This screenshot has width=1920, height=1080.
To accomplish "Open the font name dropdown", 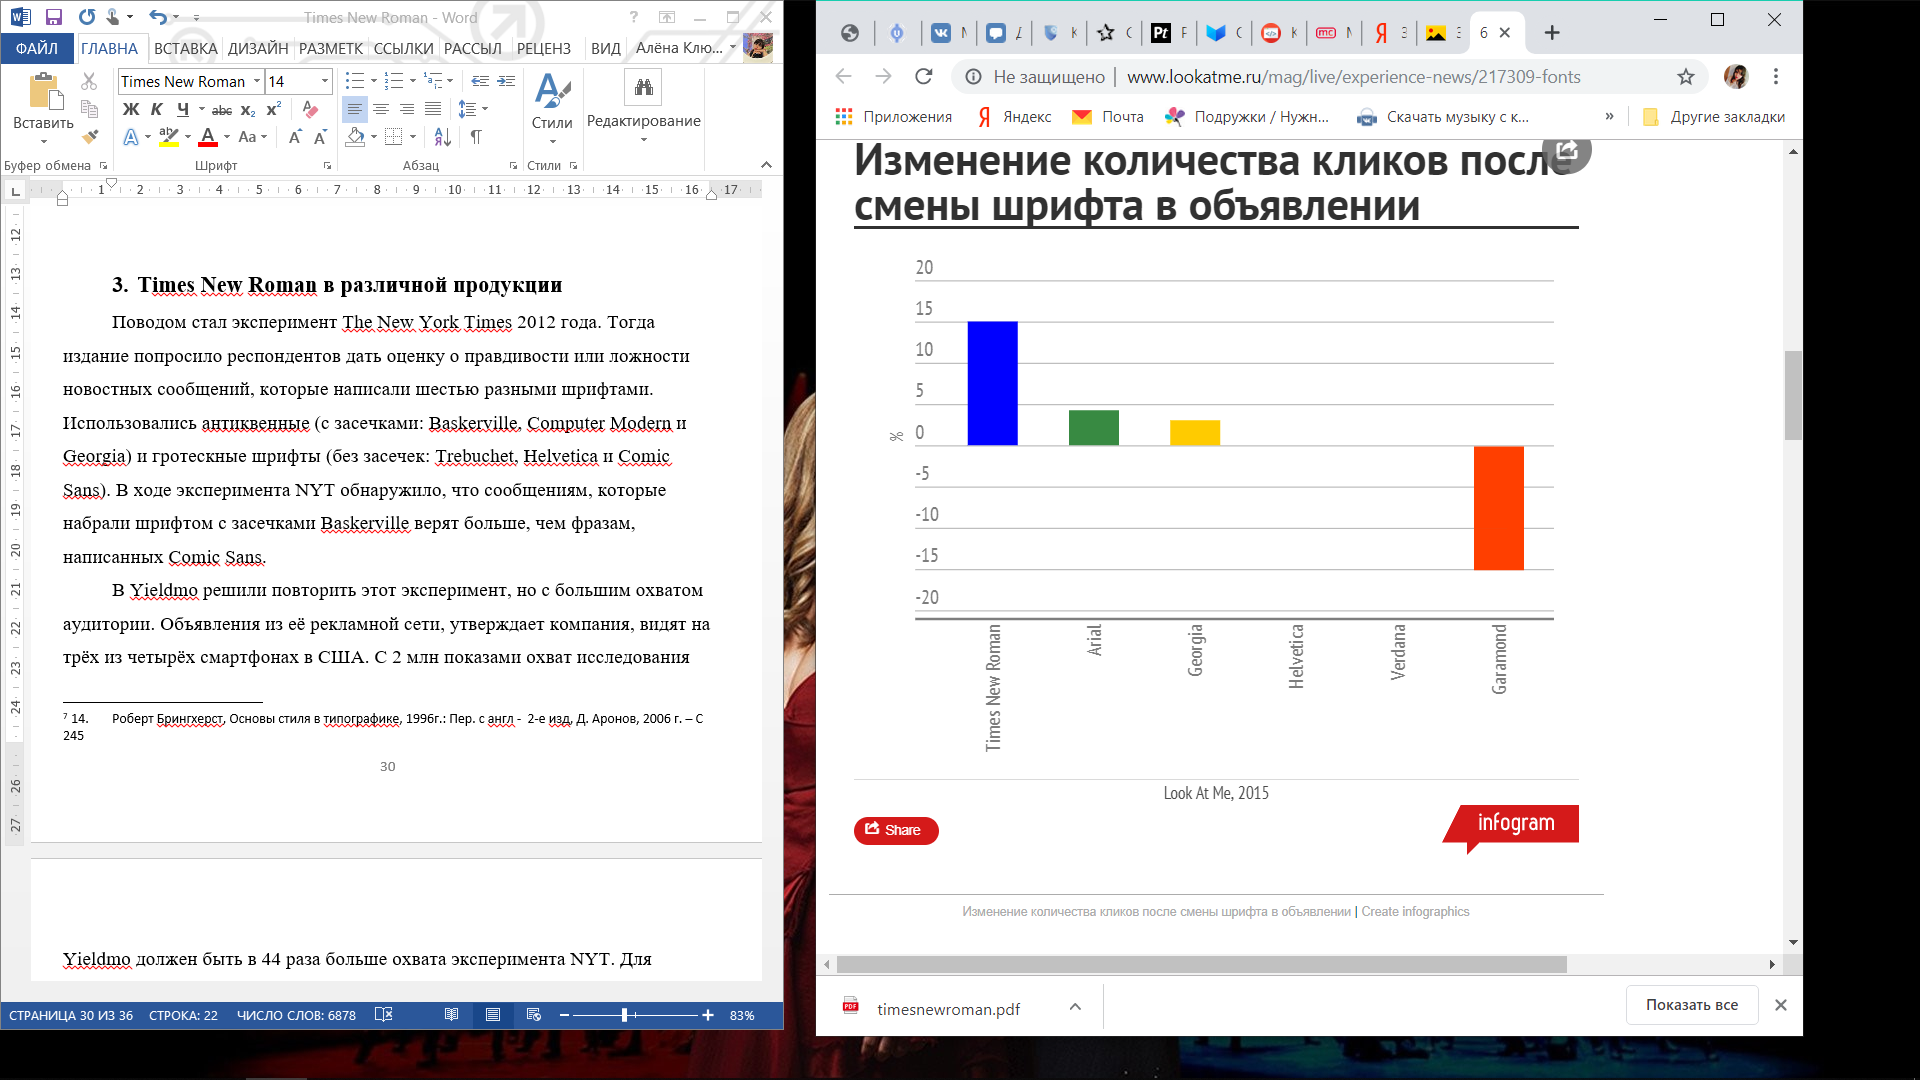I will click(x=257, y=81).
